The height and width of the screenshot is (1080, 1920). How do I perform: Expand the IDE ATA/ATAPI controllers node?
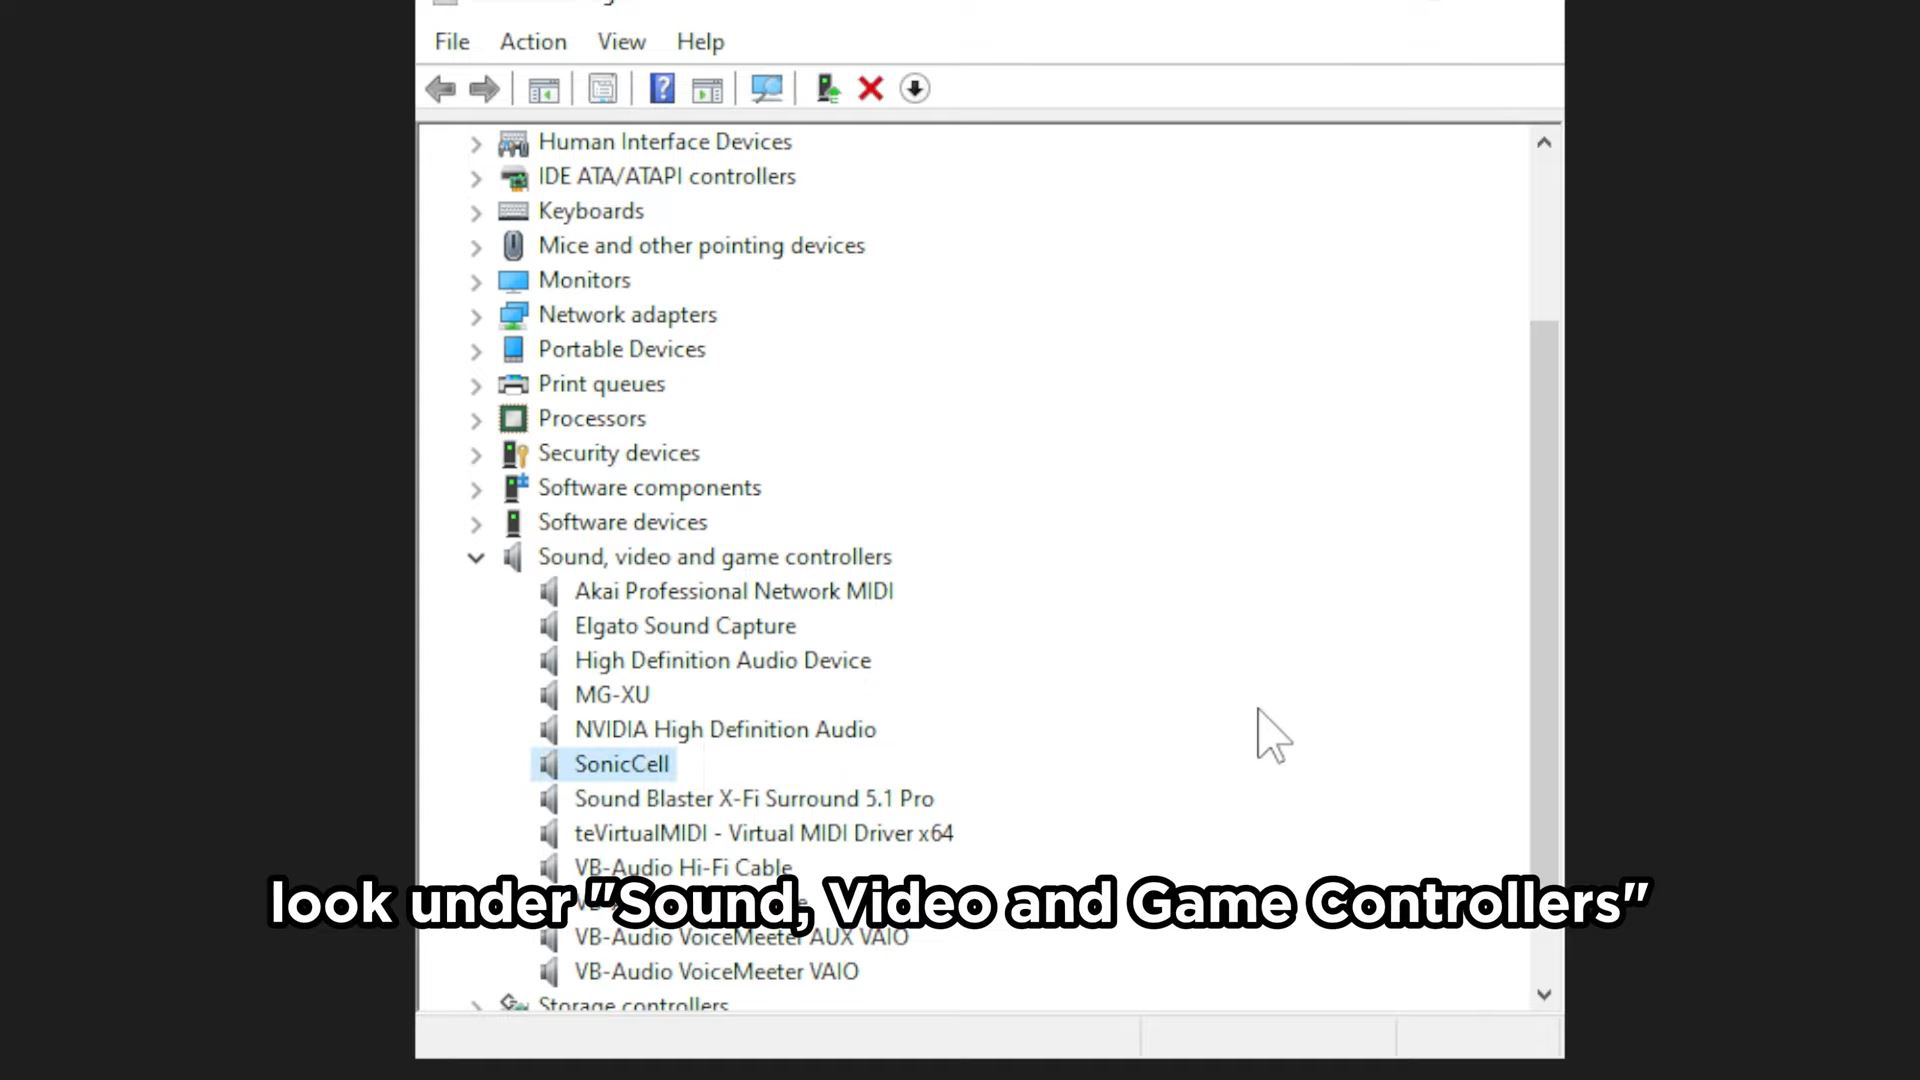point(476,179)
